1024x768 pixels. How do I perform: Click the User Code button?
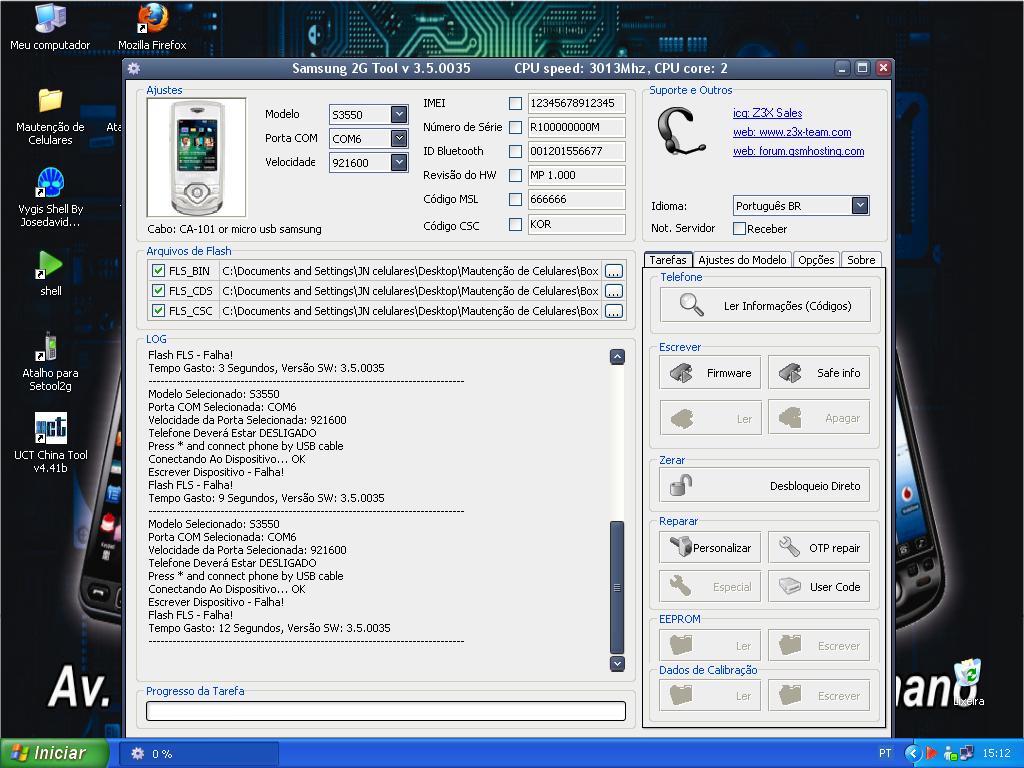[819, 586]
